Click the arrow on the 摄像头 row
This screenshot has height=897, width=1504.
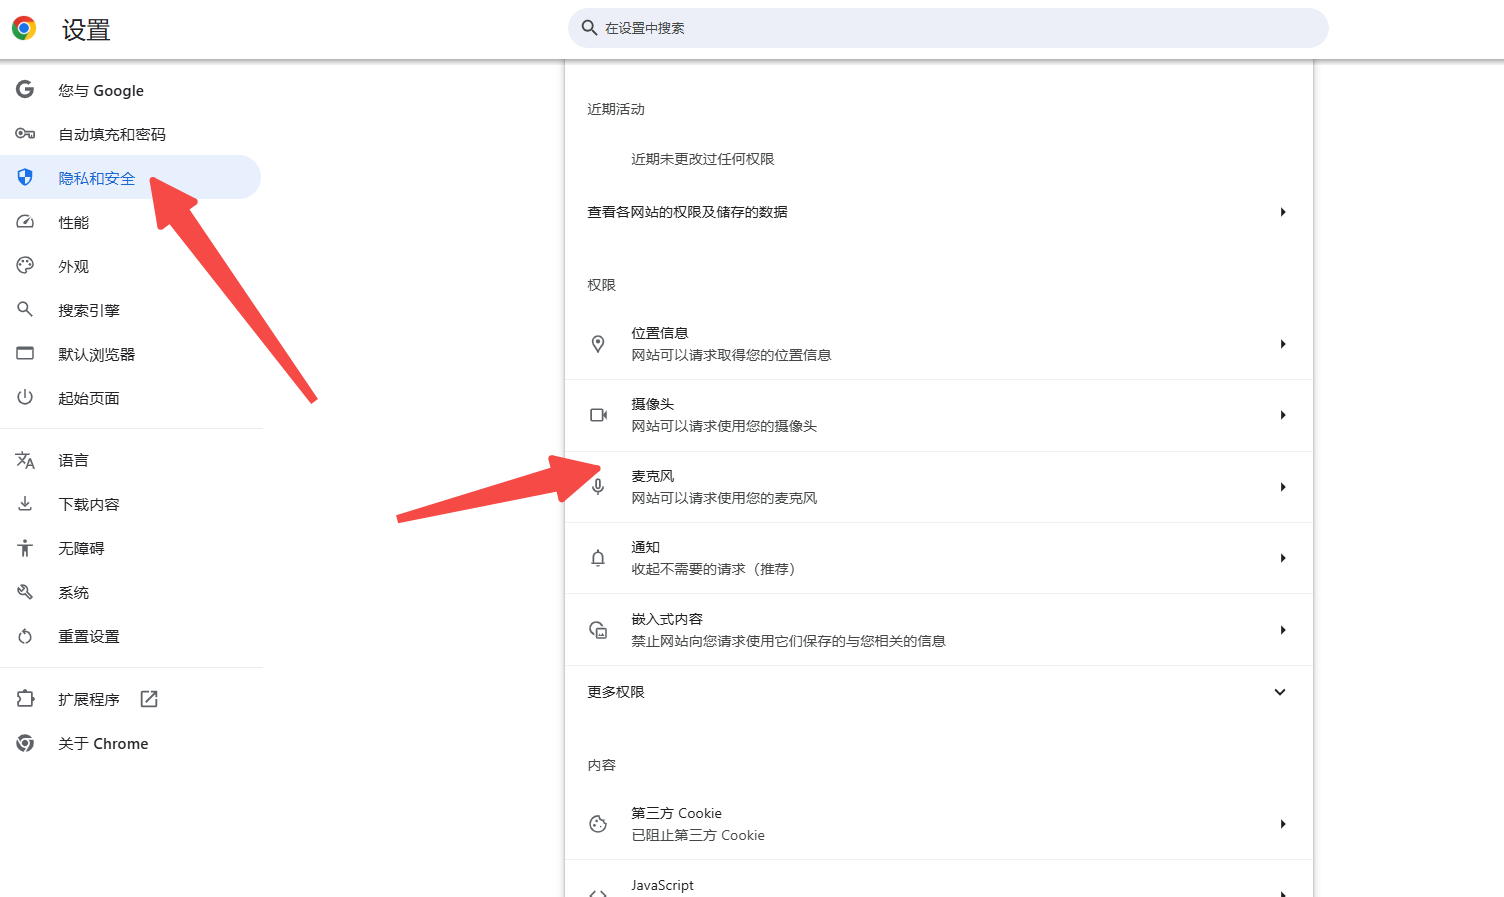click(1283, 415)
